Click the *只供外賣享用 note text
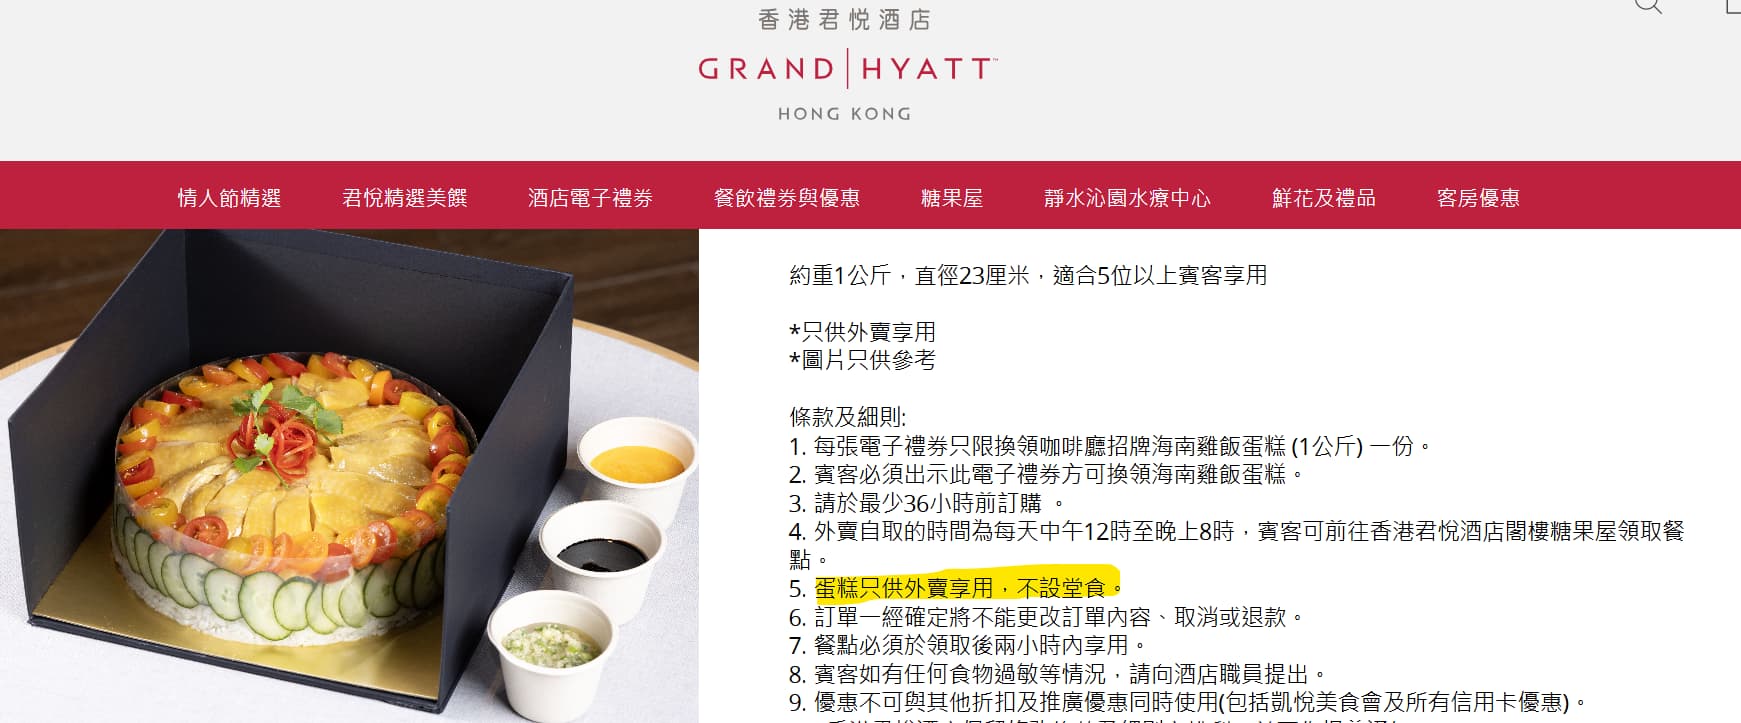The image size is (1741, 723). point(862,332)
